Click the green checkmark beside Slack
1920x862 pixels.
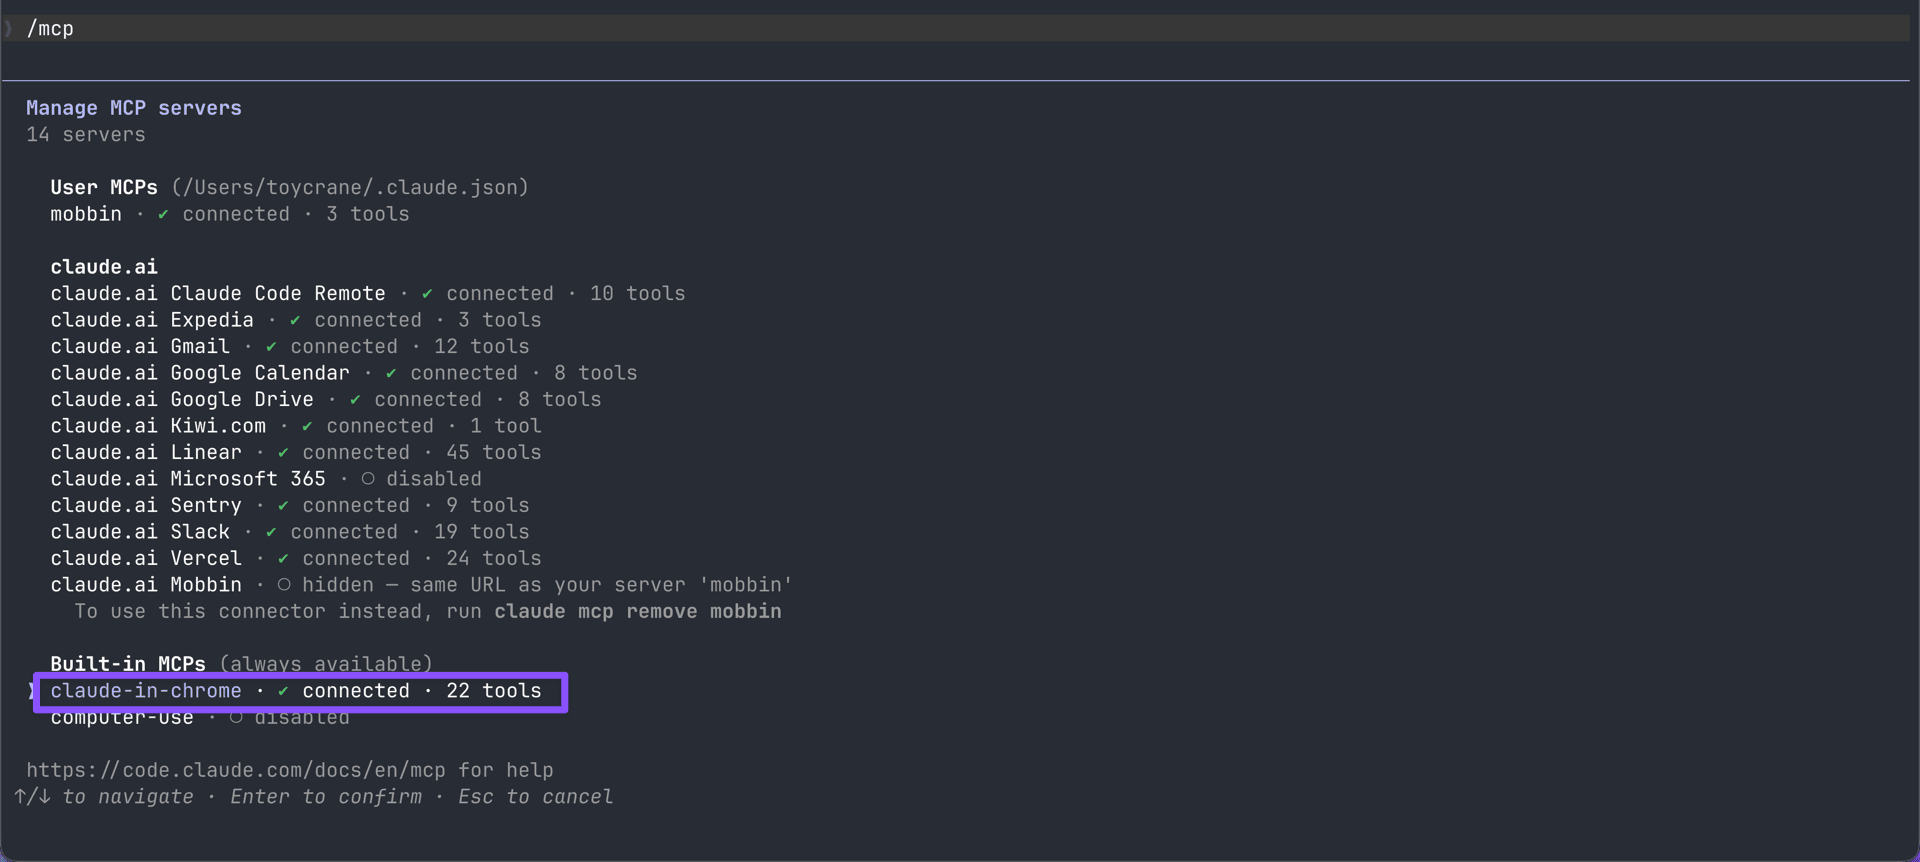tap(271, 532)
